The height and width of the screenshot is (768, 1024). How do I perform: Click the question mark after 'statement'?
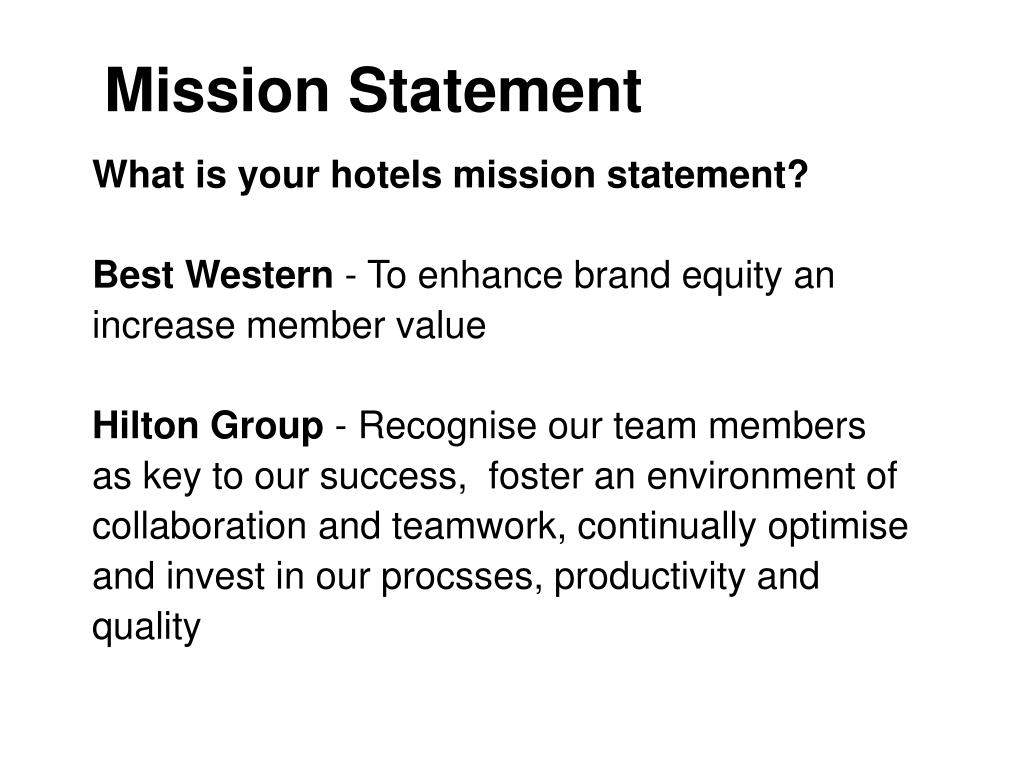click(799, 174)
